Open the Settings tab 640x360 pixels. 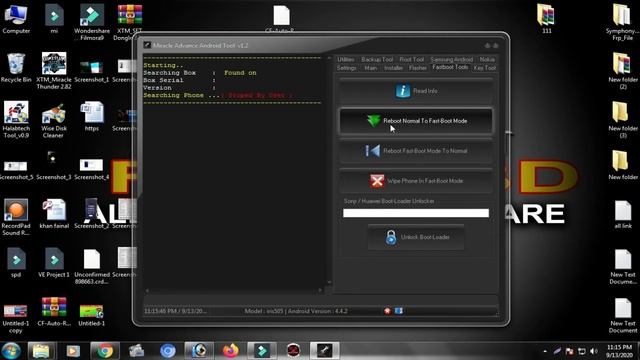pos(347,68)
